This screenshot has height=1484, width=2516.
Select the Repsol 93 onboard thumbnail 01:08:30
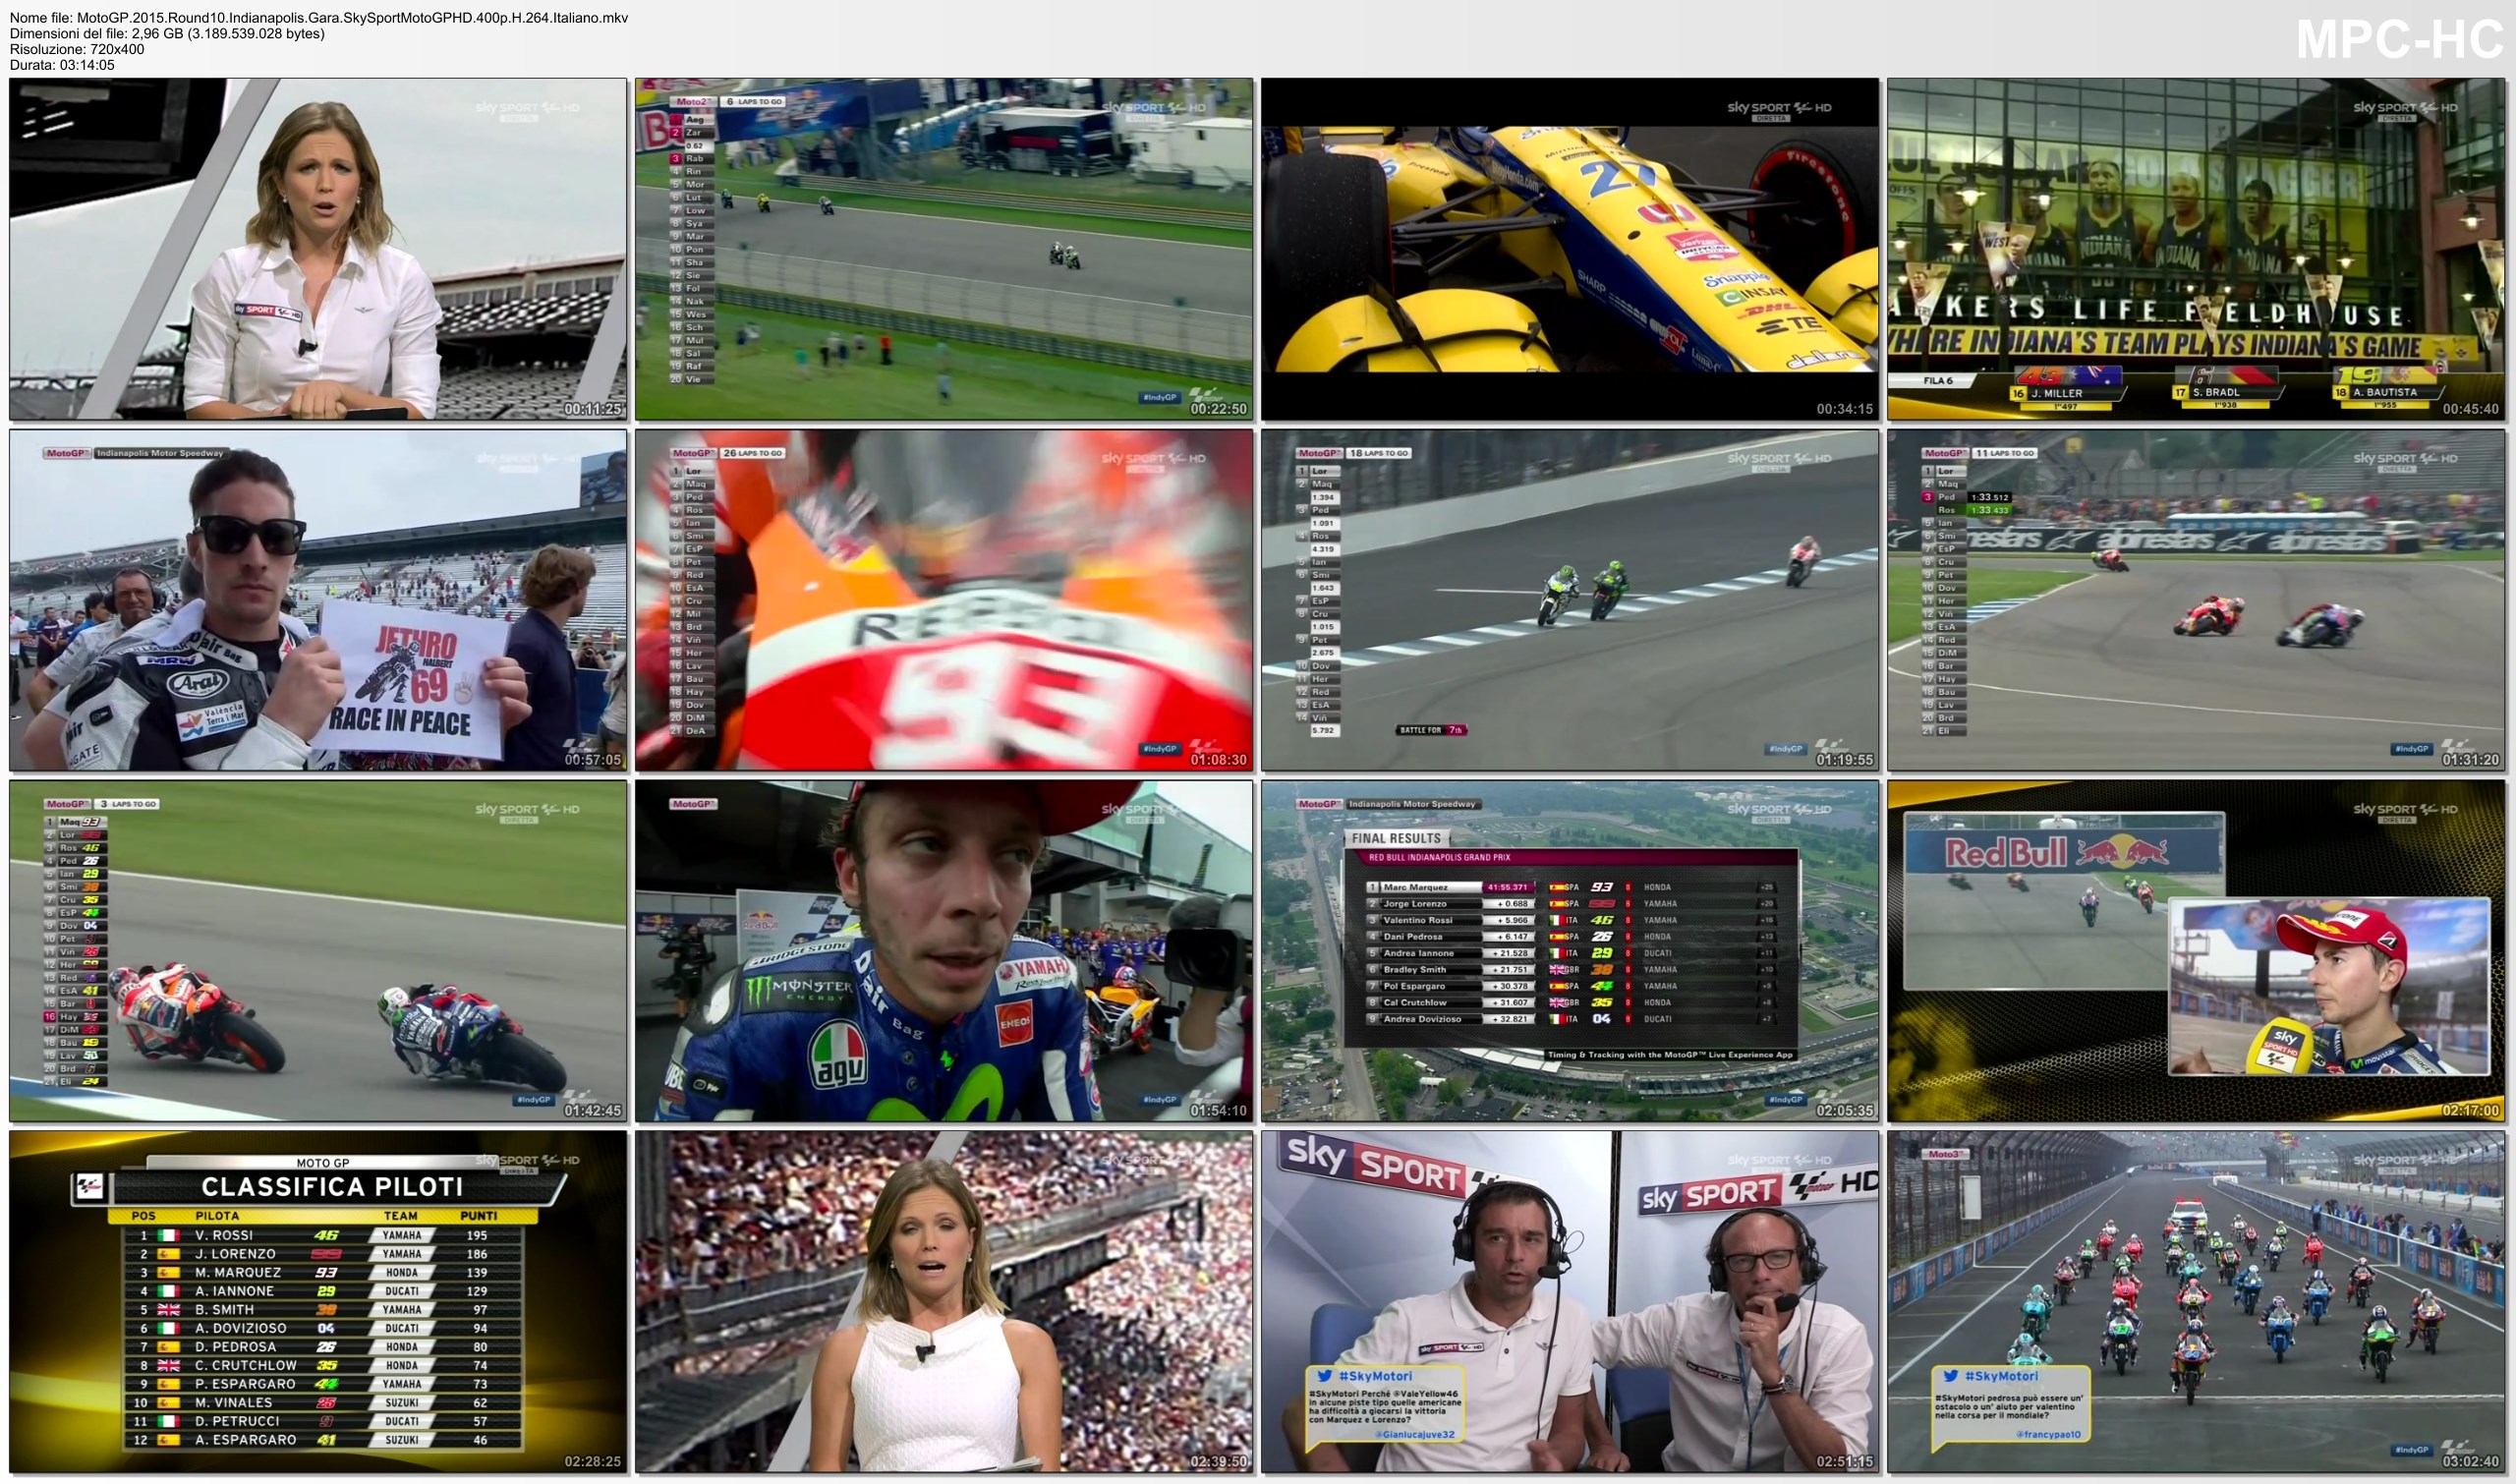[944, 600]
